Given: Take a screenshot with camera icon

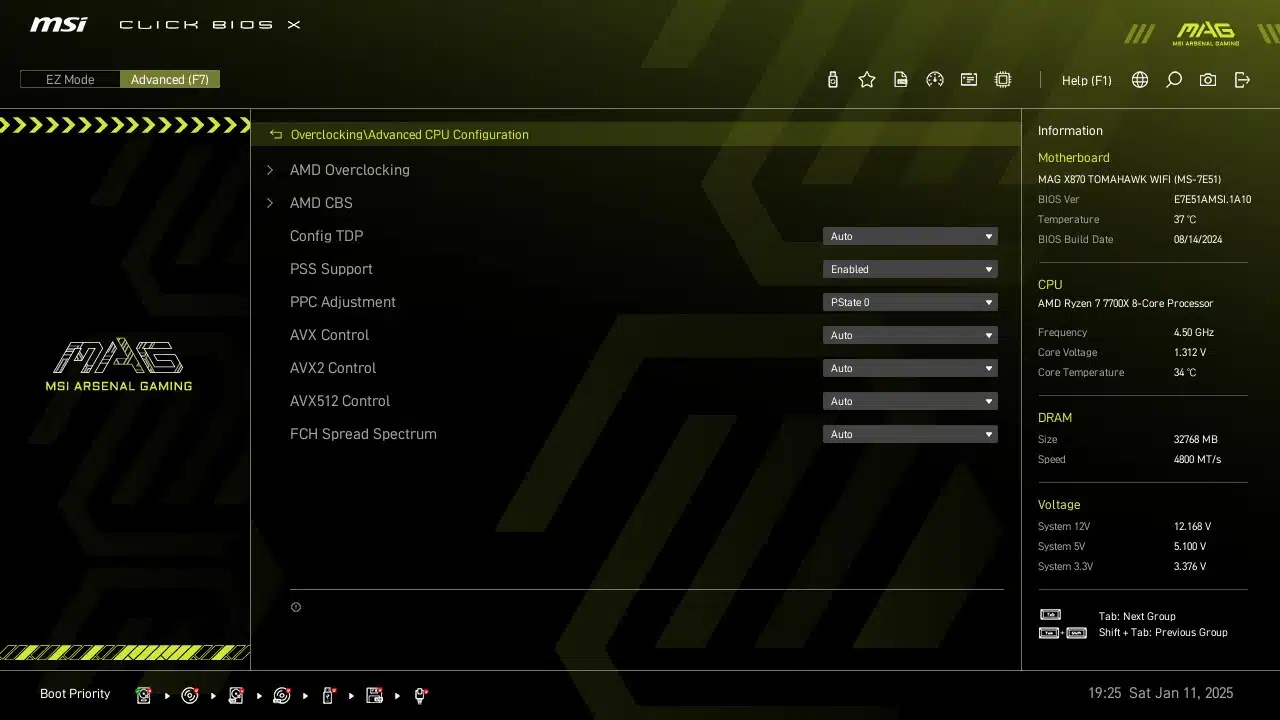Looking at the screenshot, I should click(1208, 80).
